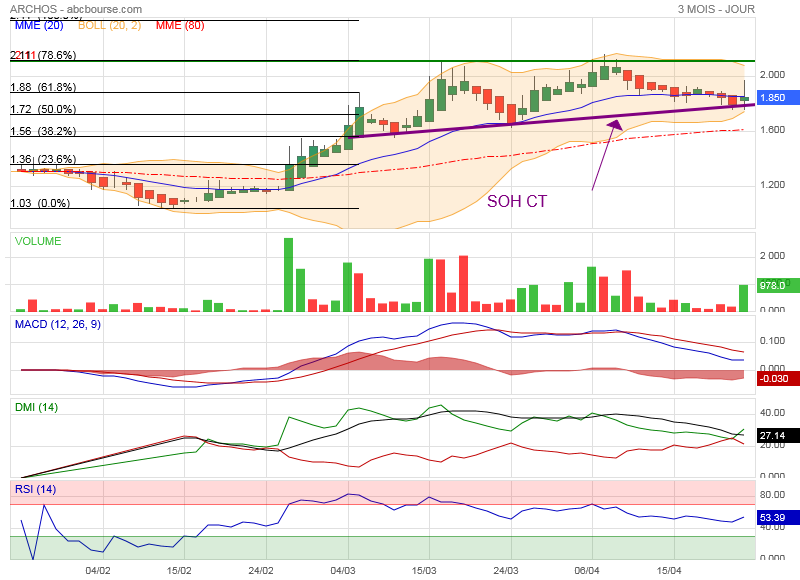Click the 40.00 DMI axis value
The height and width of the screenshot is (580, 800).
(x=772, y=412)
